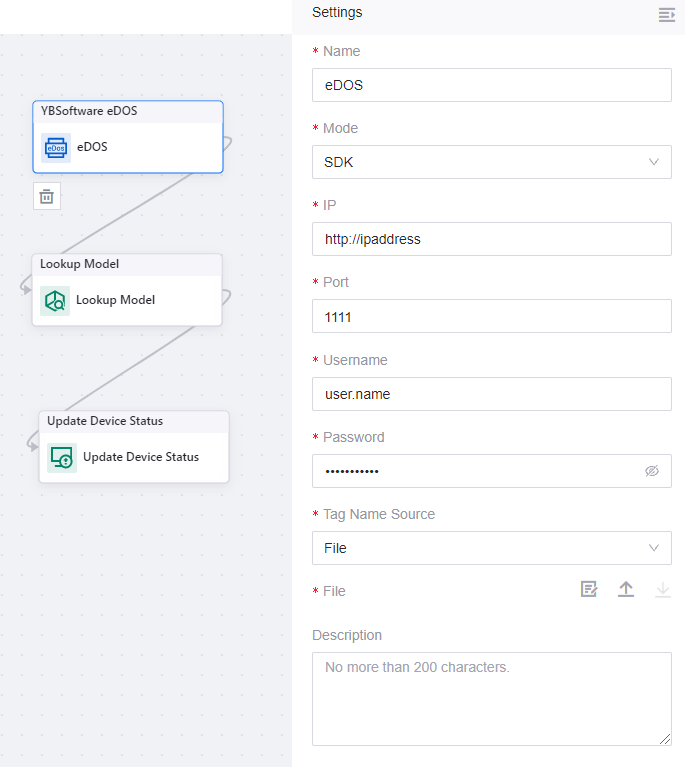Screen dimensions: 685x767
Task: Click the Port field containing 1111
Action: coord(491,316)
